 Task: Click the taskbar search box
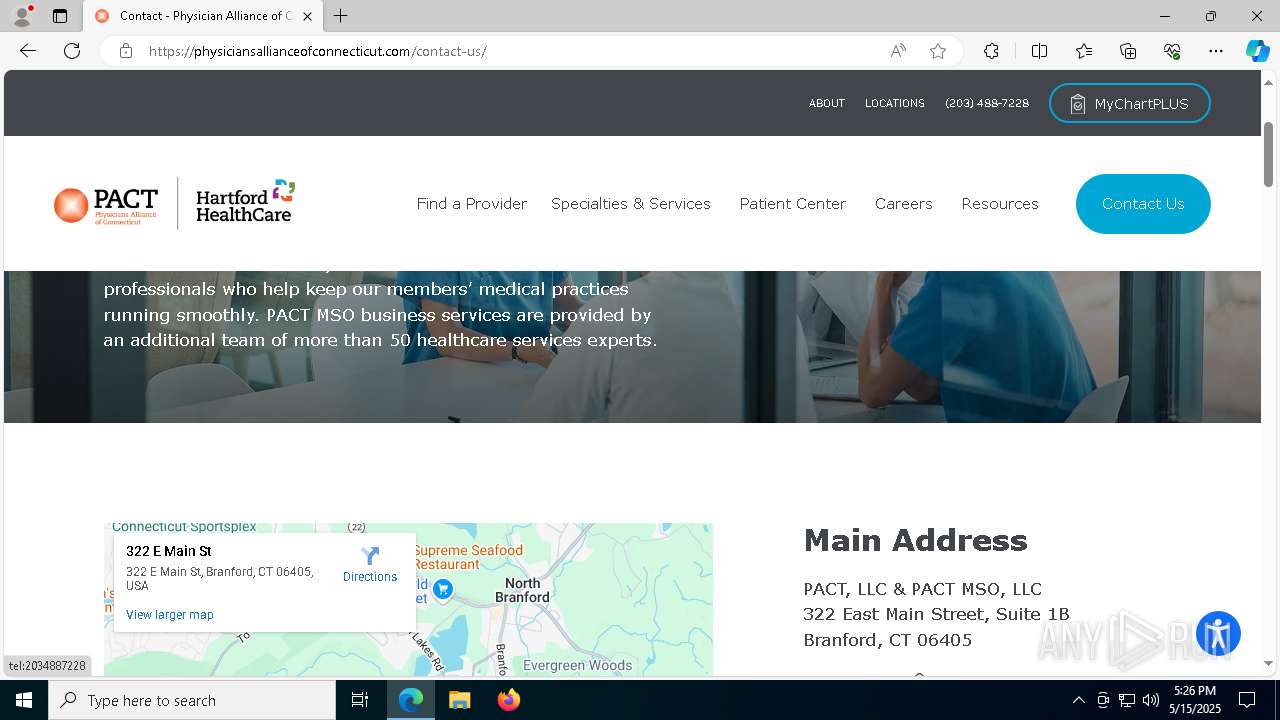(x=192, y=700)
